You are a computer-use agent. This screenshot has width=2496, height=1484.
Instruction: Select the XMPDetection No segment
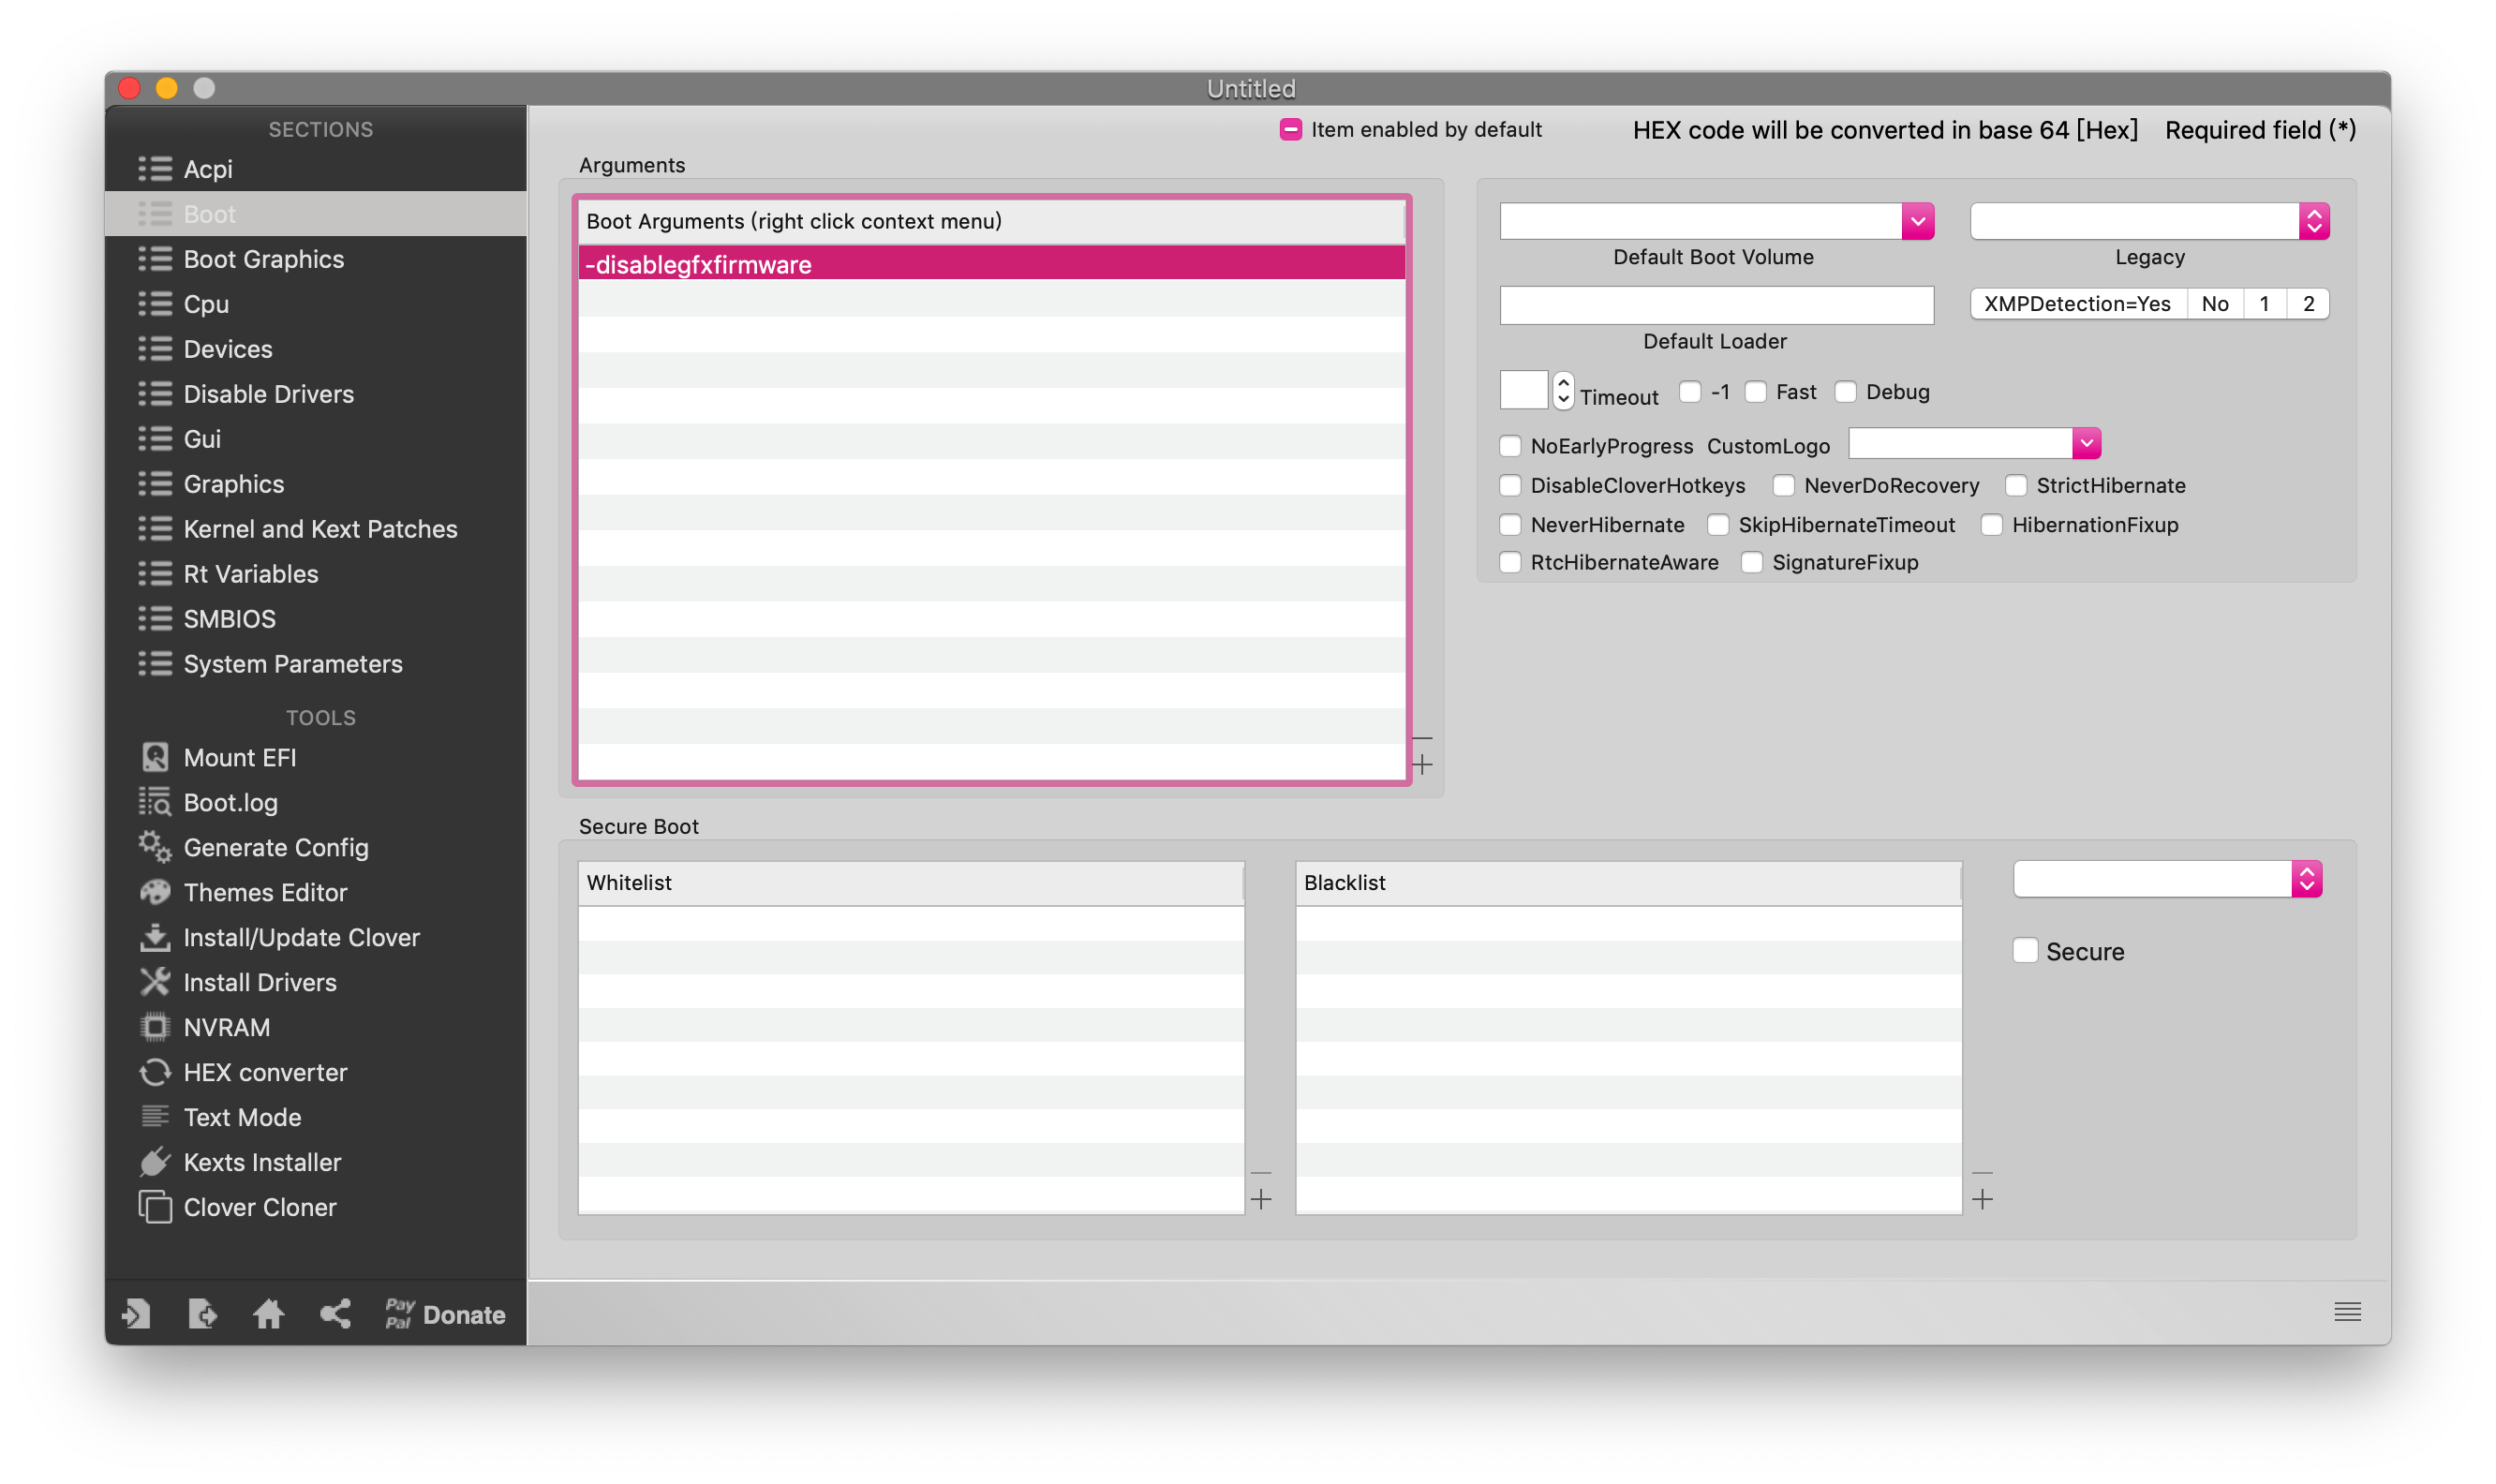point(2214,304)
